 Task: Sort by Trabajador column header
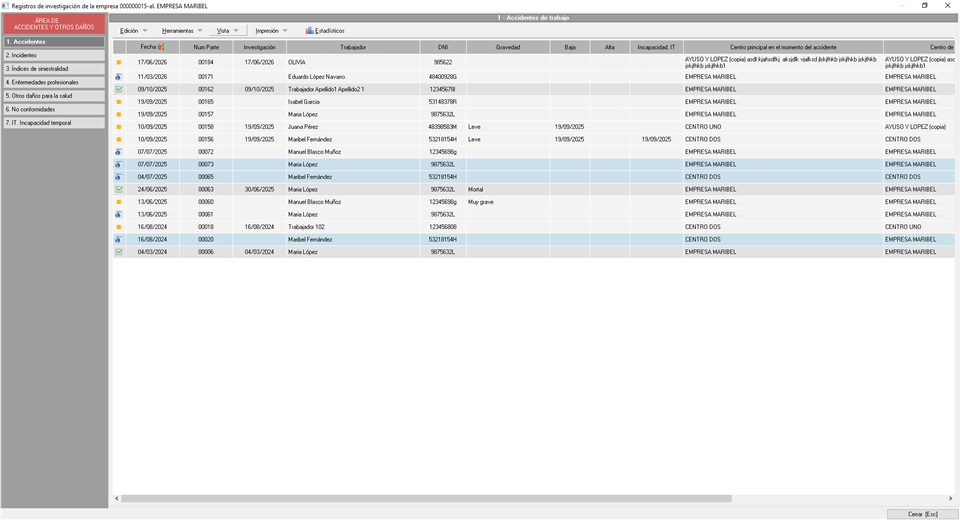[x=353, y=47]
